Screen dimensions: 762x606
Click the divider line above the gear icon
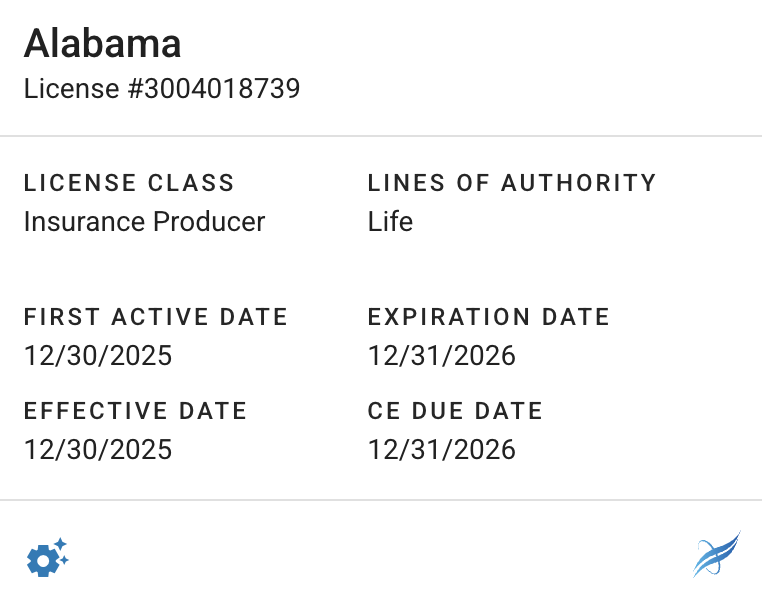click(x=381, y=500)
